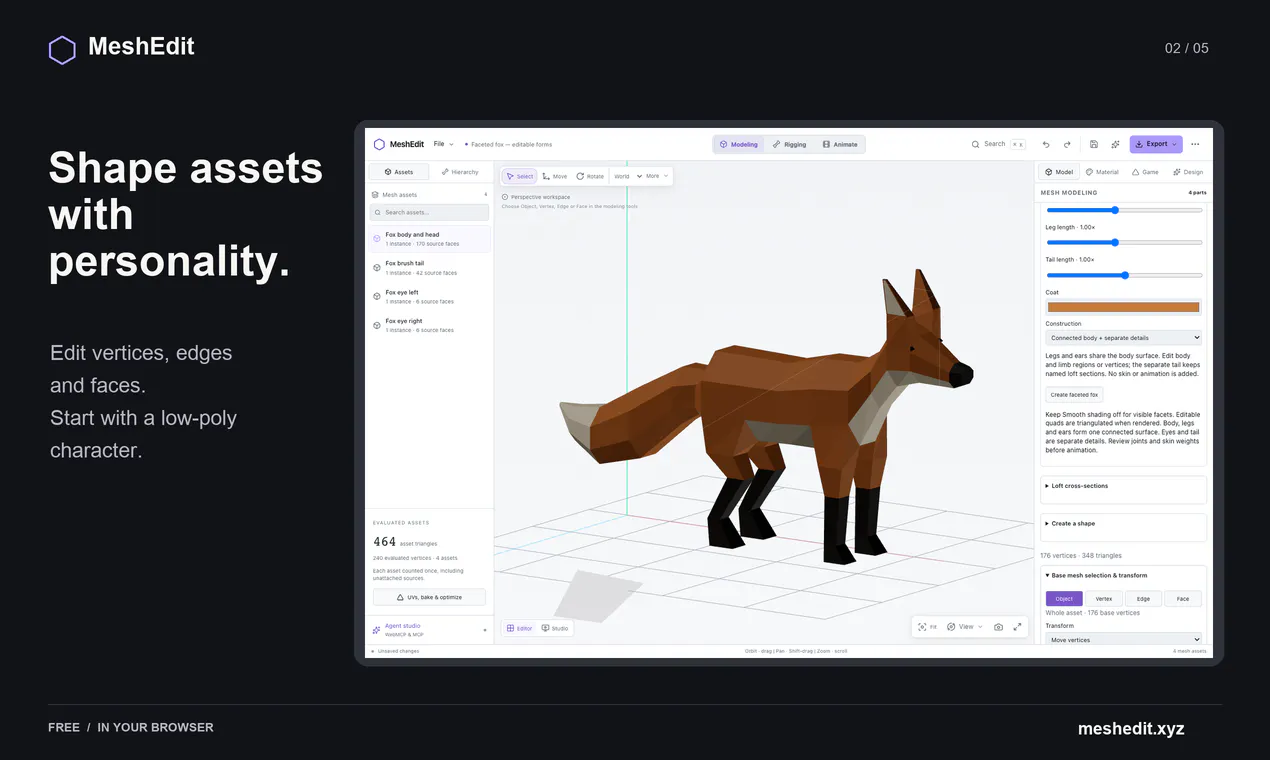Choose Vertex selection mode

1104,599
